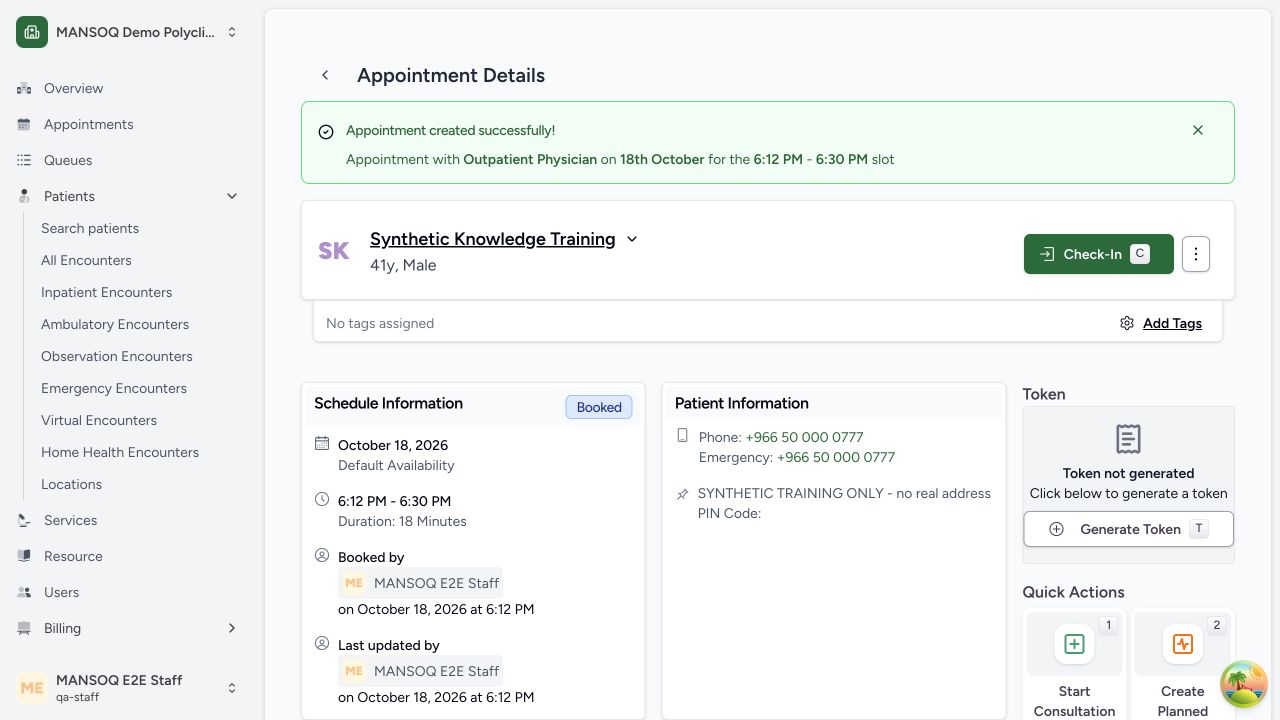
Task: Open the Synthetic Knowledge Training patient link
Action: pos(492,239)
